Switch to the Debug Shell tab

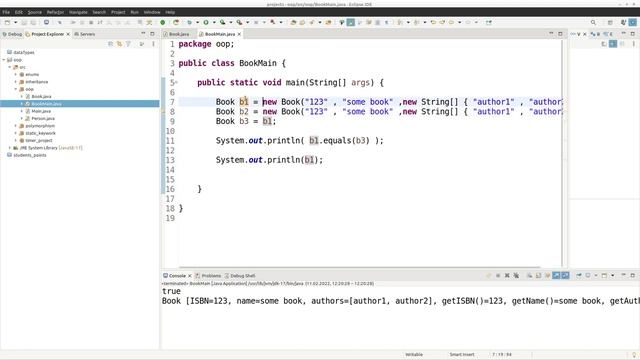point(240,276)
